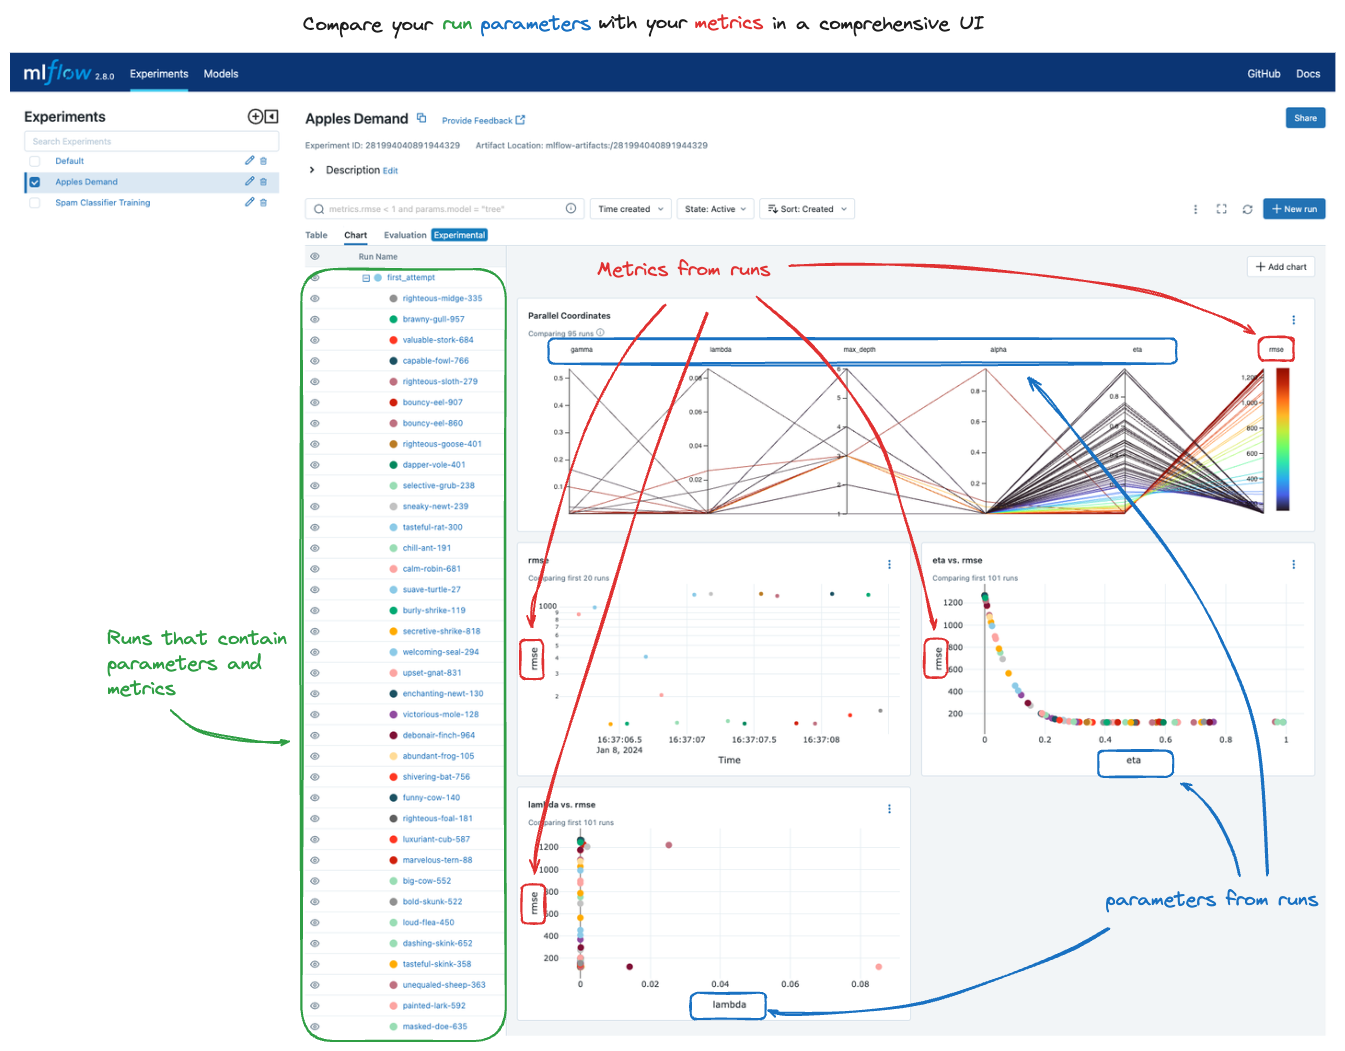Collapse the first_attempt run group
Image resolution: width=1345 pixels, height=1051 pixels.
coord(364,277)
